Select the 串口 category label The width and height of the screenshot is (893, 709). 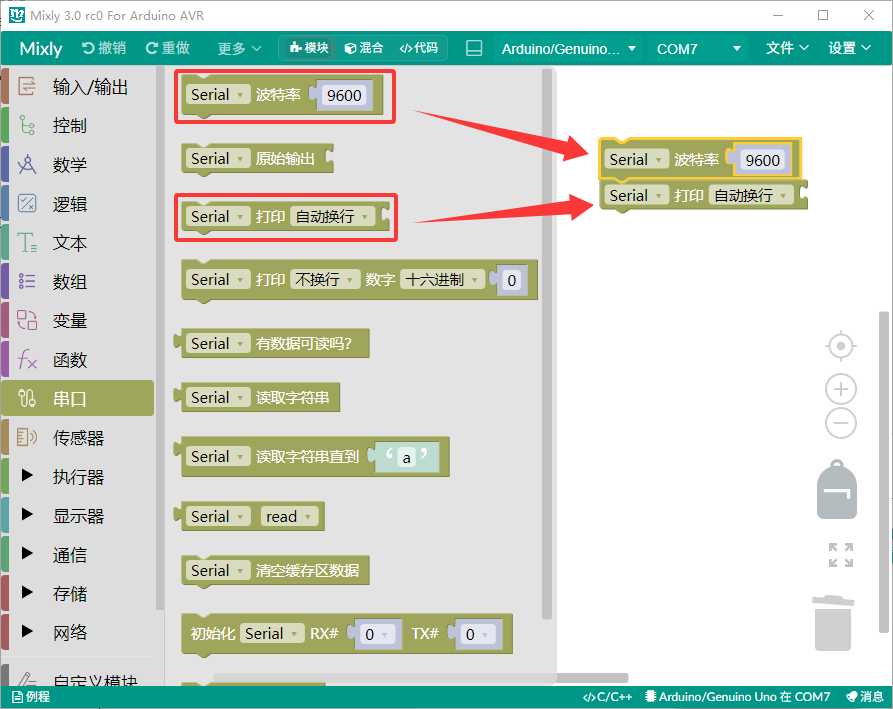click(69, 399)
